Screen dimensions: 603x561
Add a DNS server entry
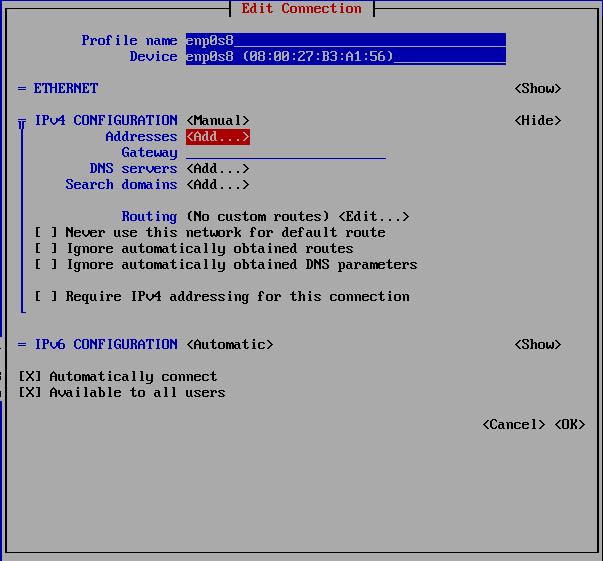[x=218, y=168]
